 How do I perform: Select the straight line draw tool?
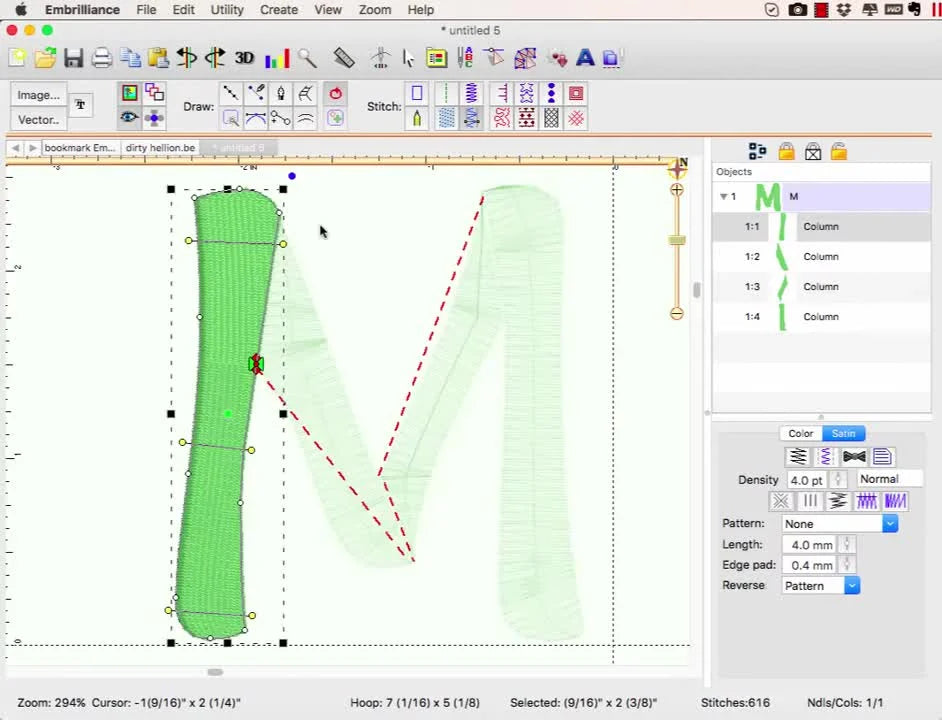tap(231, 93)
